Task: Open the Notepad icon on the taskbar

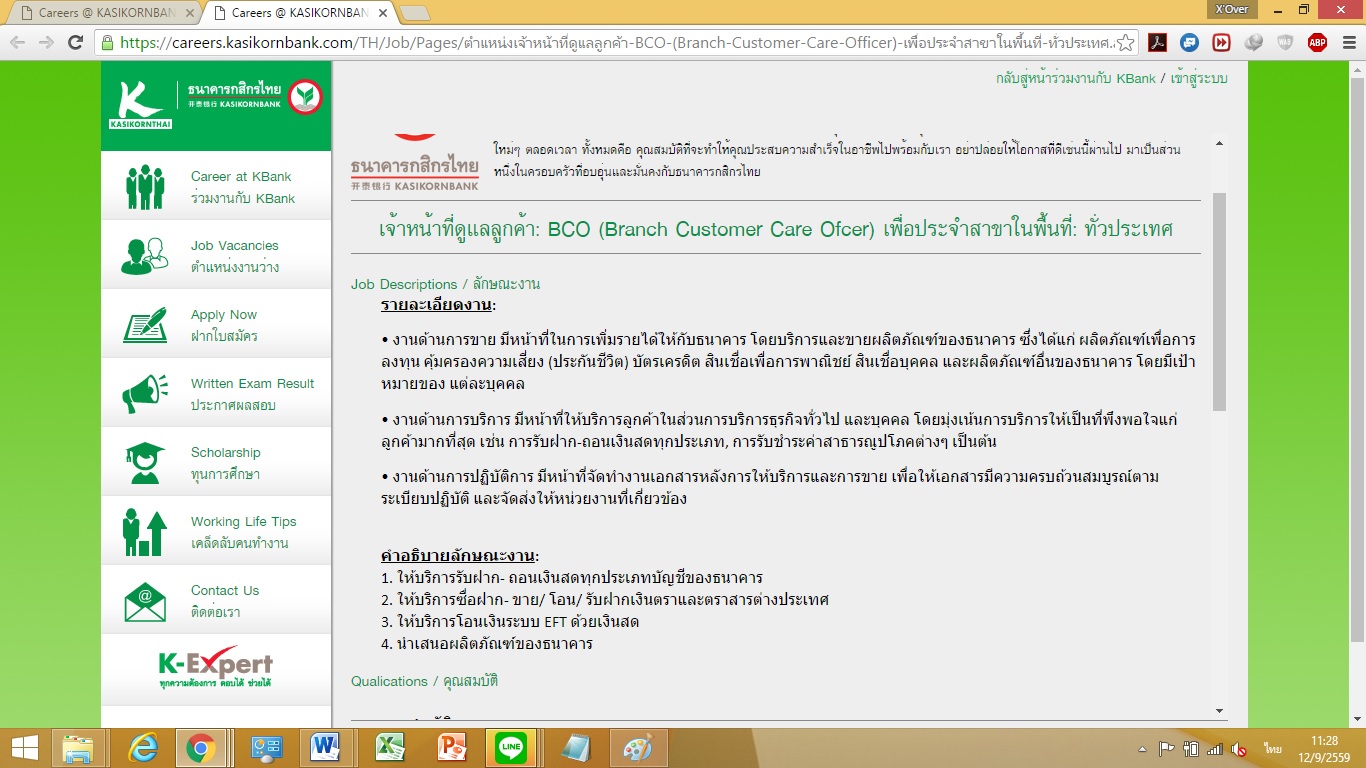Action: pyautogui.click(x=575, y=748)
